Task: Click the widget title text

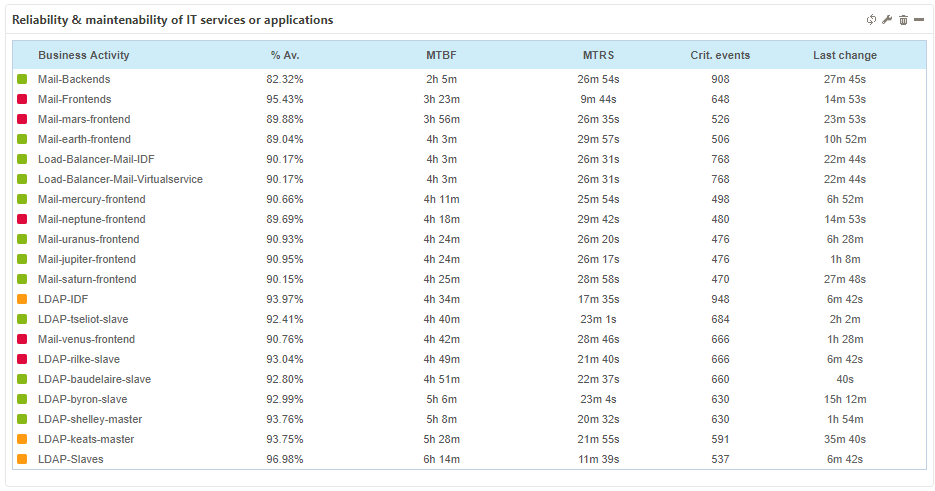Action: pyautogui.click(x=173, y=20)
